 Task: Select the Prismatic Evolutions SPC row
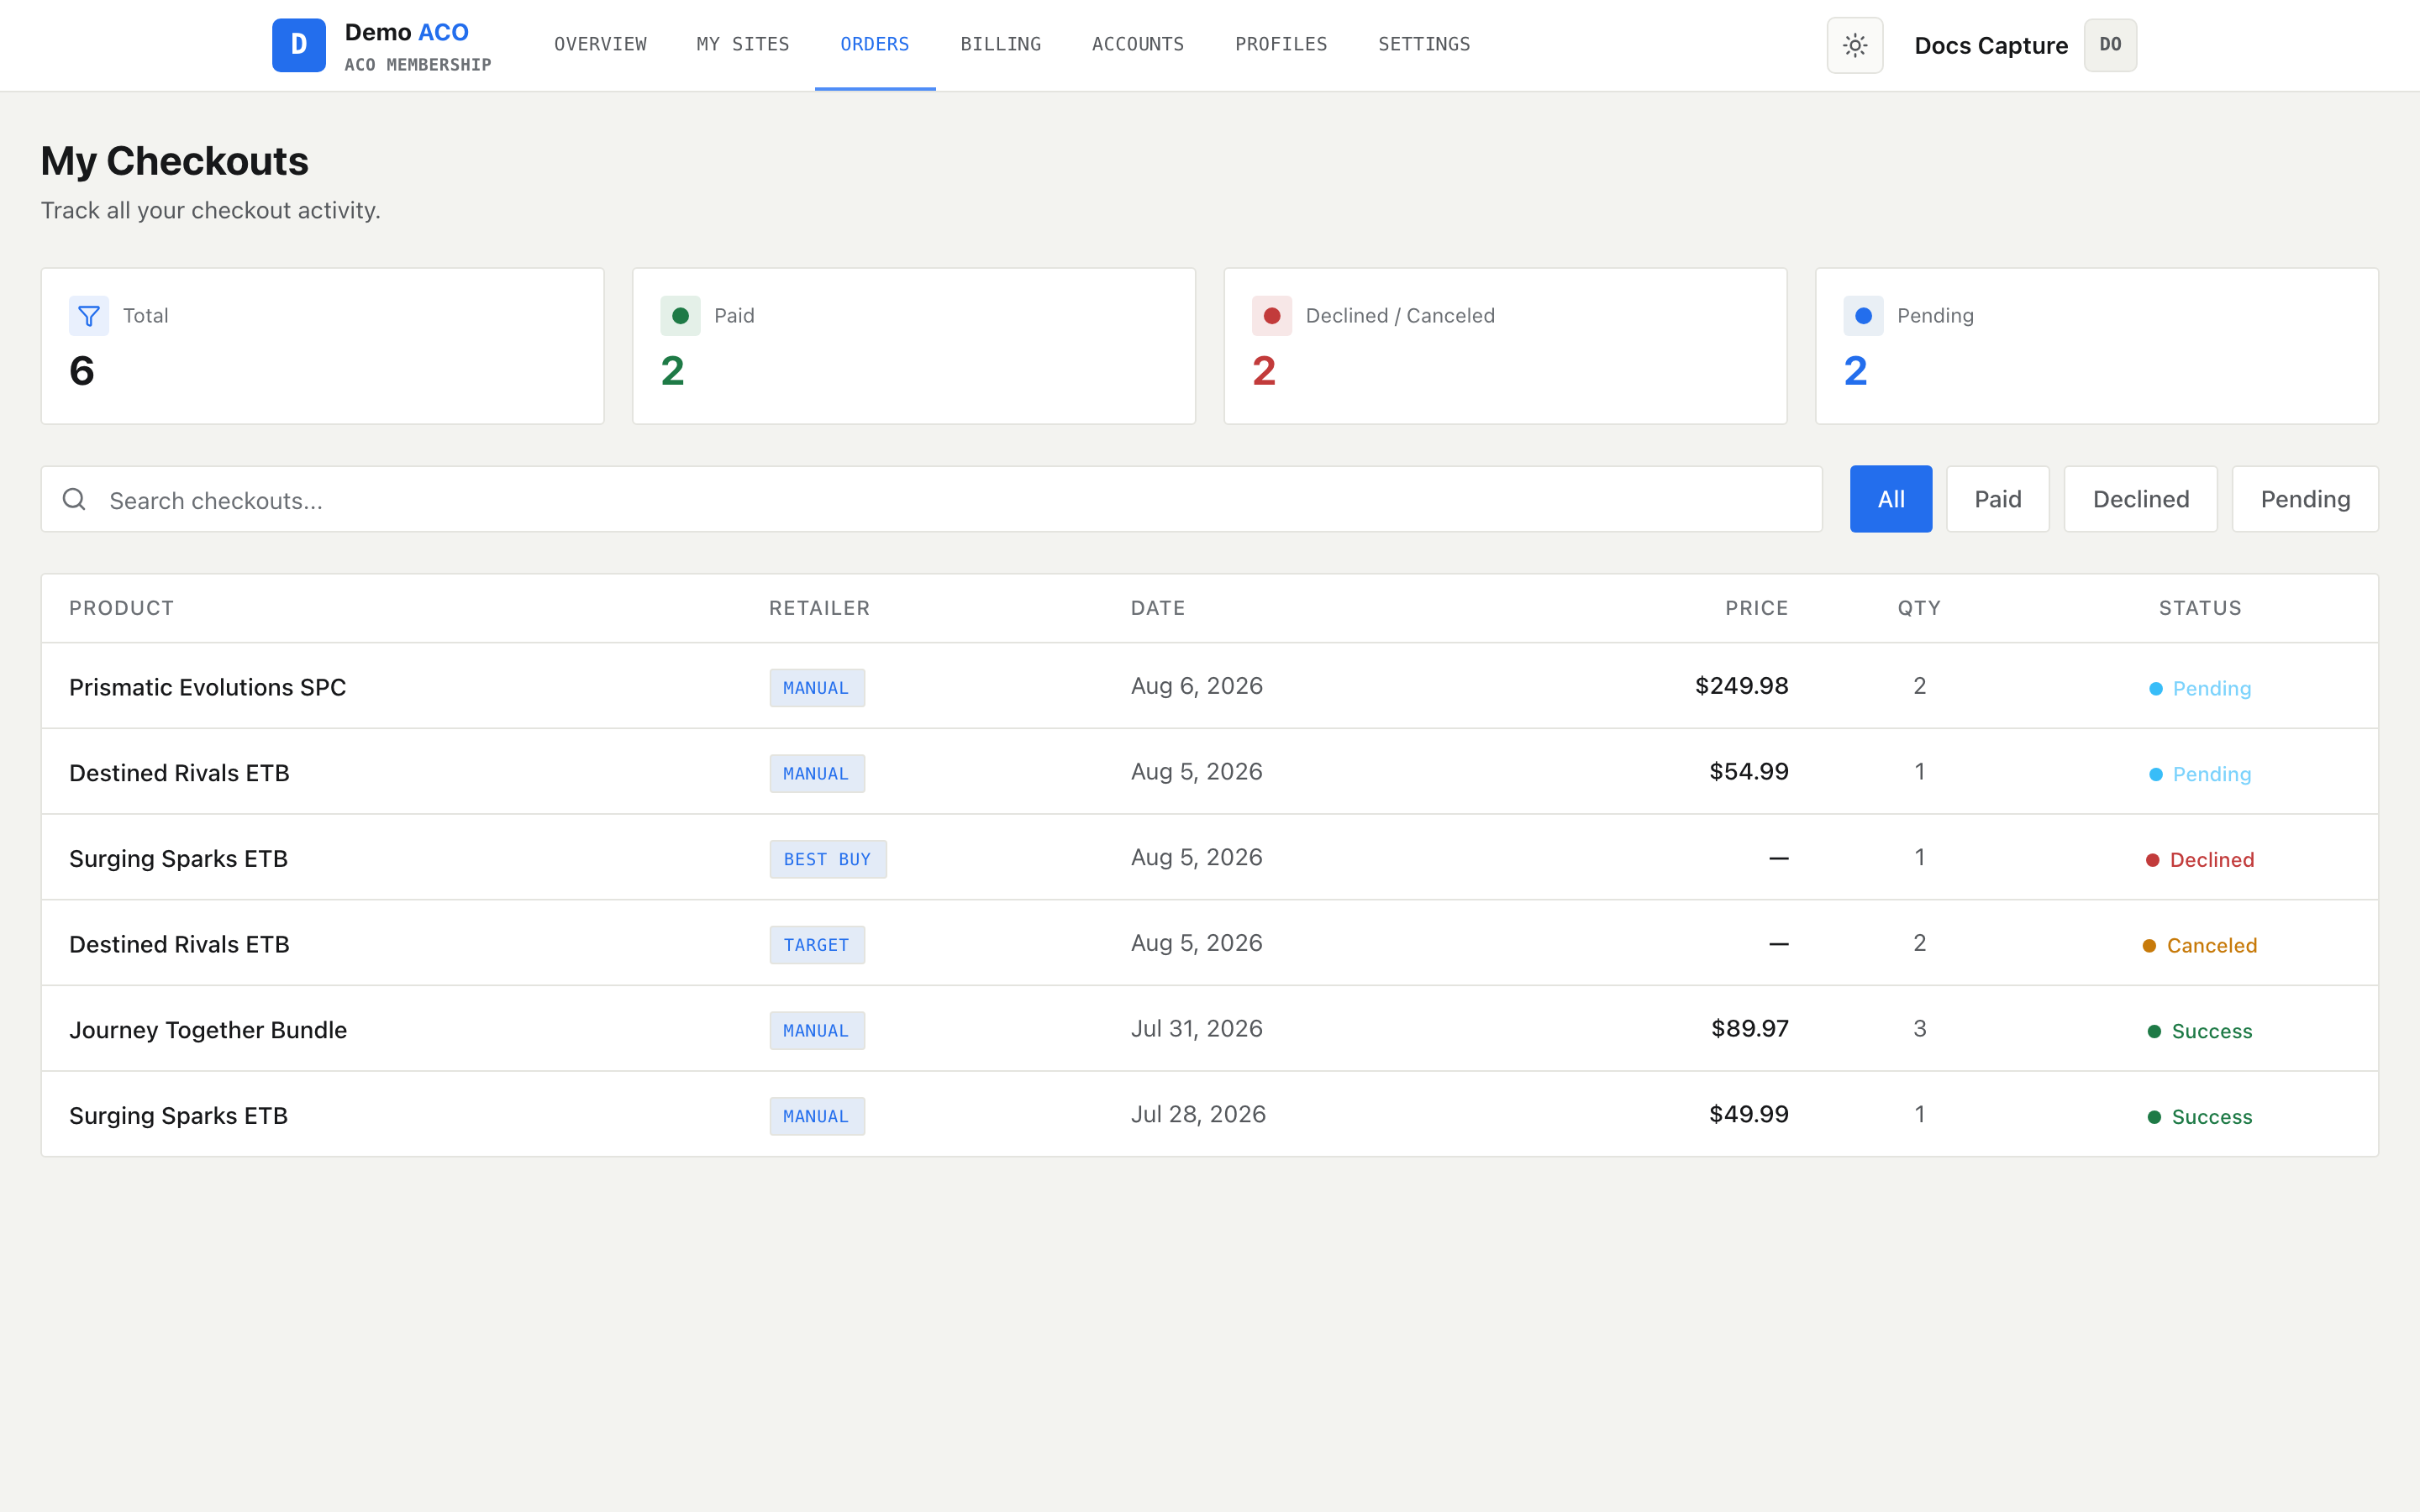[1209, 686]
